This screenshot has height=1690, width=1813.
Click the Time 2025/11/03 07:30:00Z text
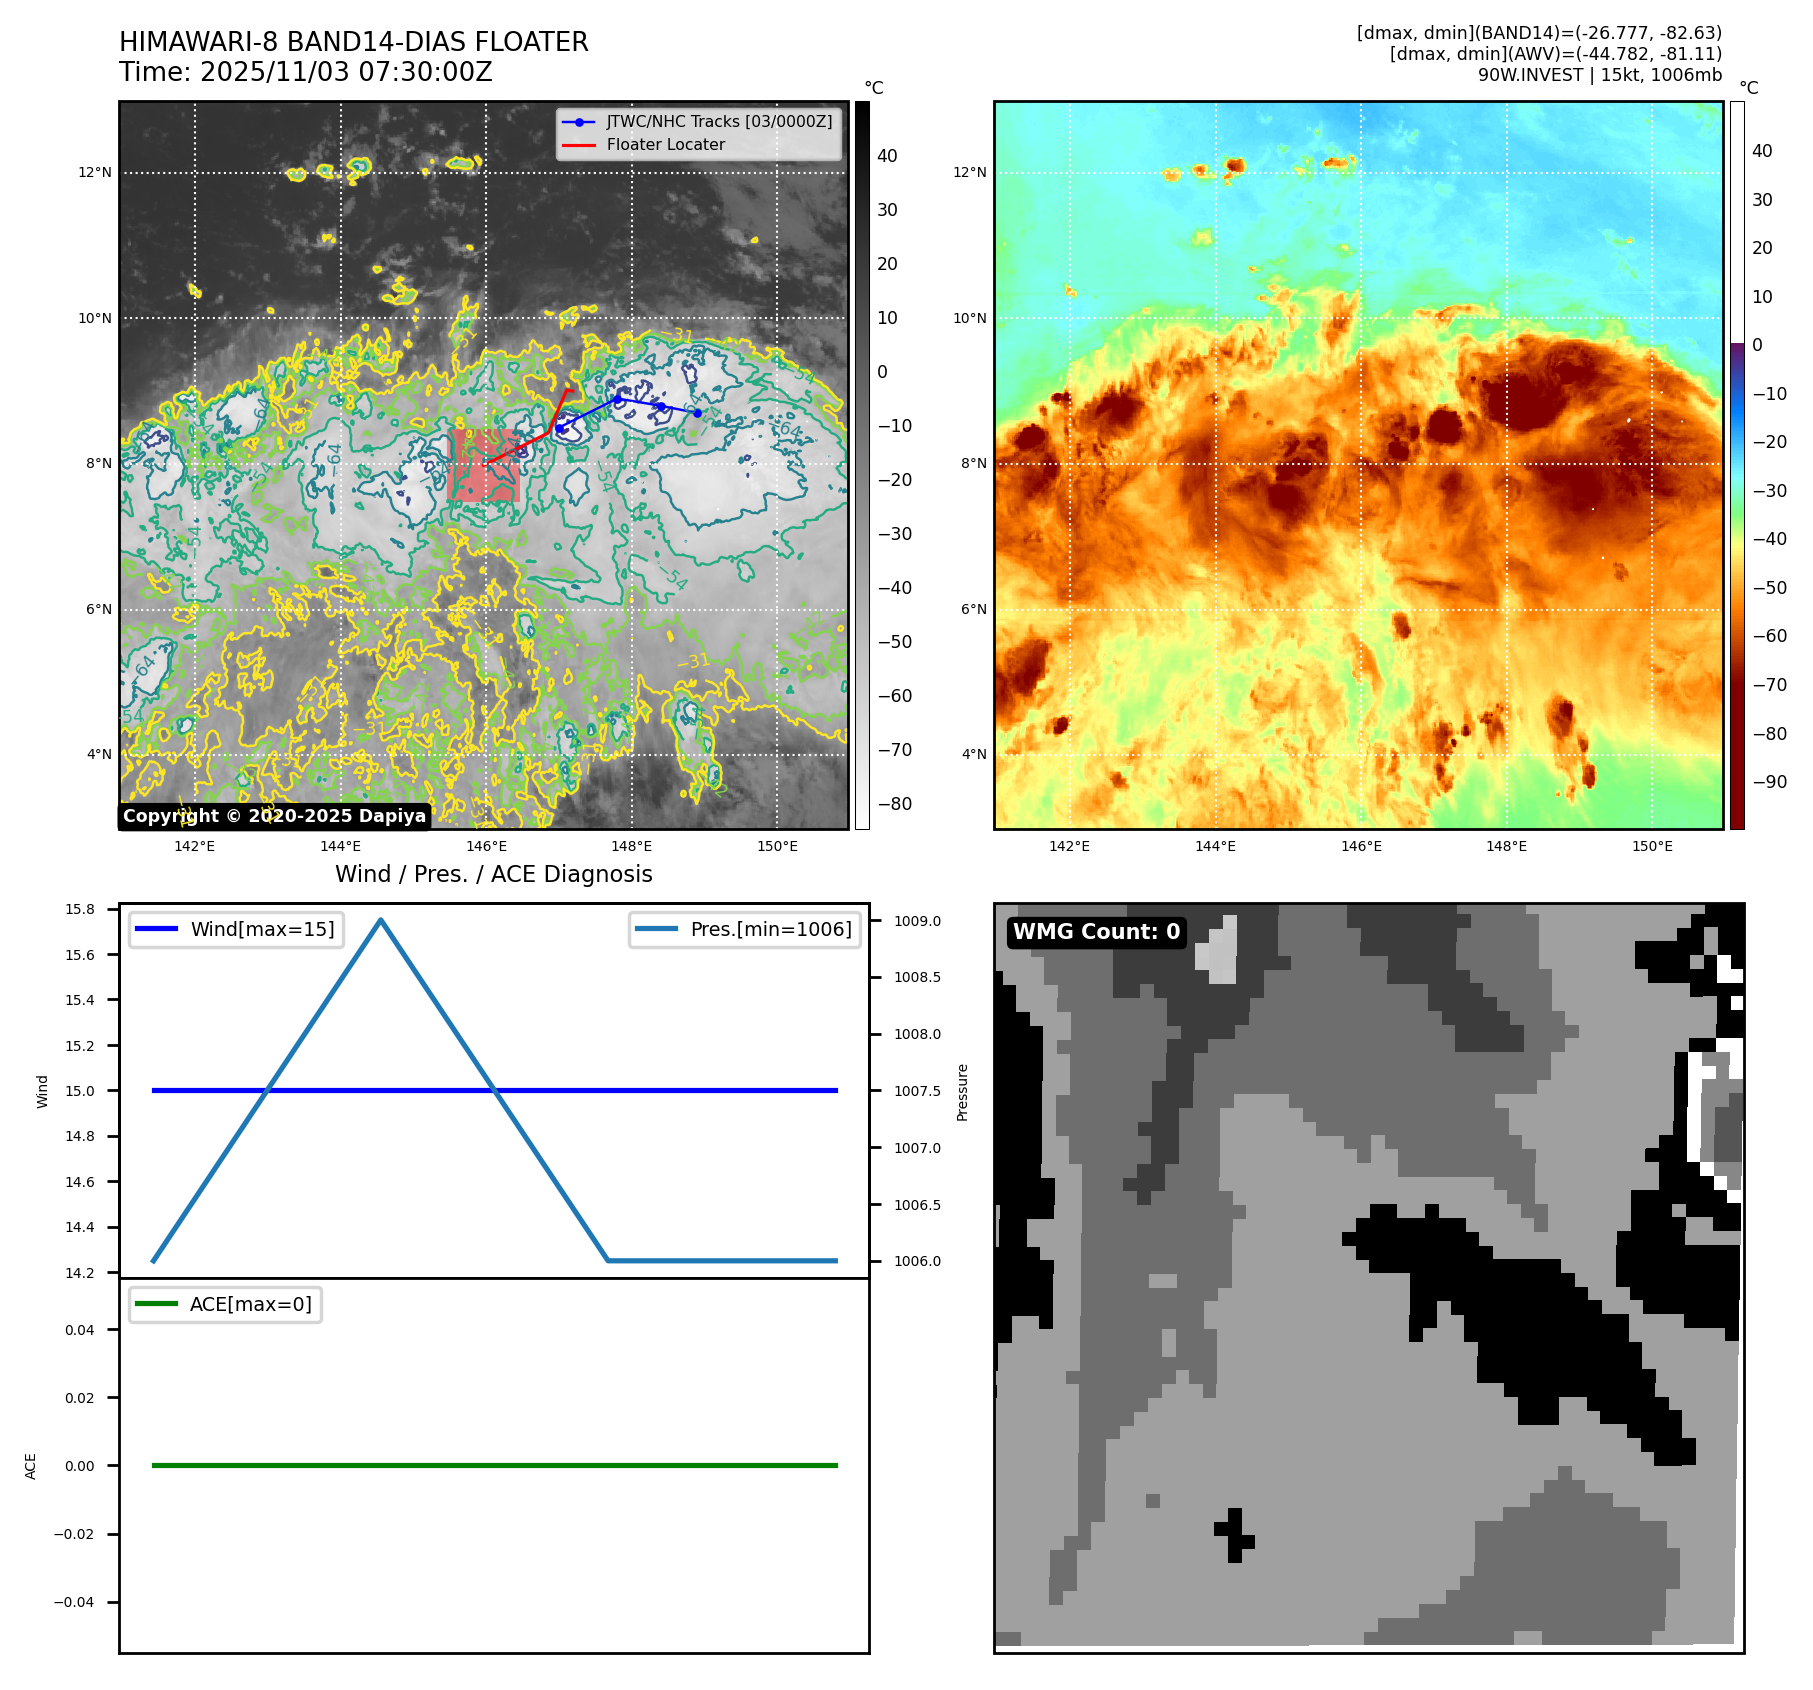click(306, 72)
